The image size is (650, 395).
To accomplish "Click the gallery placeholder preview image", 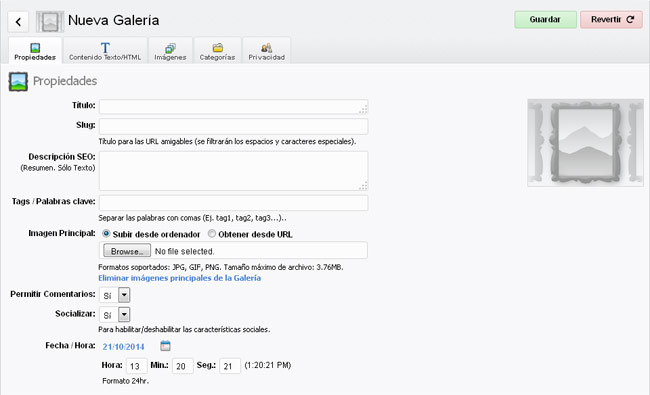I will [585, 143].
